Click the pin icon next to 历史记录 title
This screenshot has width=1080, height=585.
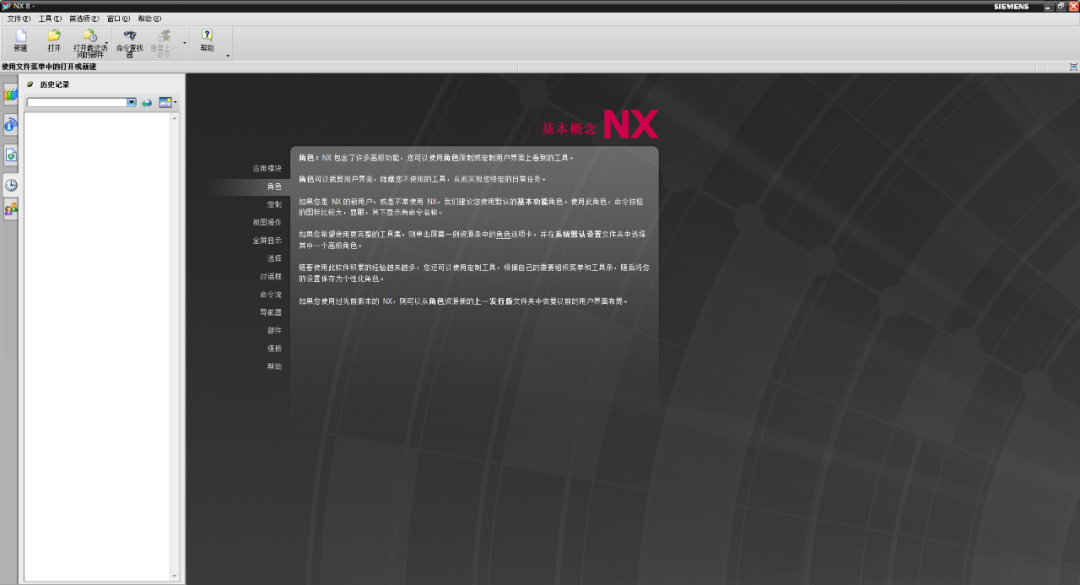coord(30,84)
